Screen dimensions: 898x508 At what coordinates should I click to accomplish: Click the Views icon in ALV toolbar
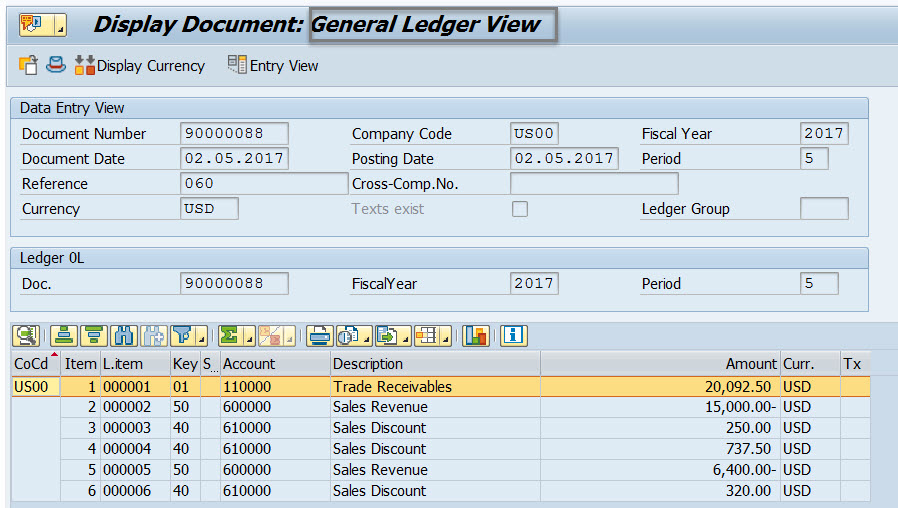tap(348, 336)
